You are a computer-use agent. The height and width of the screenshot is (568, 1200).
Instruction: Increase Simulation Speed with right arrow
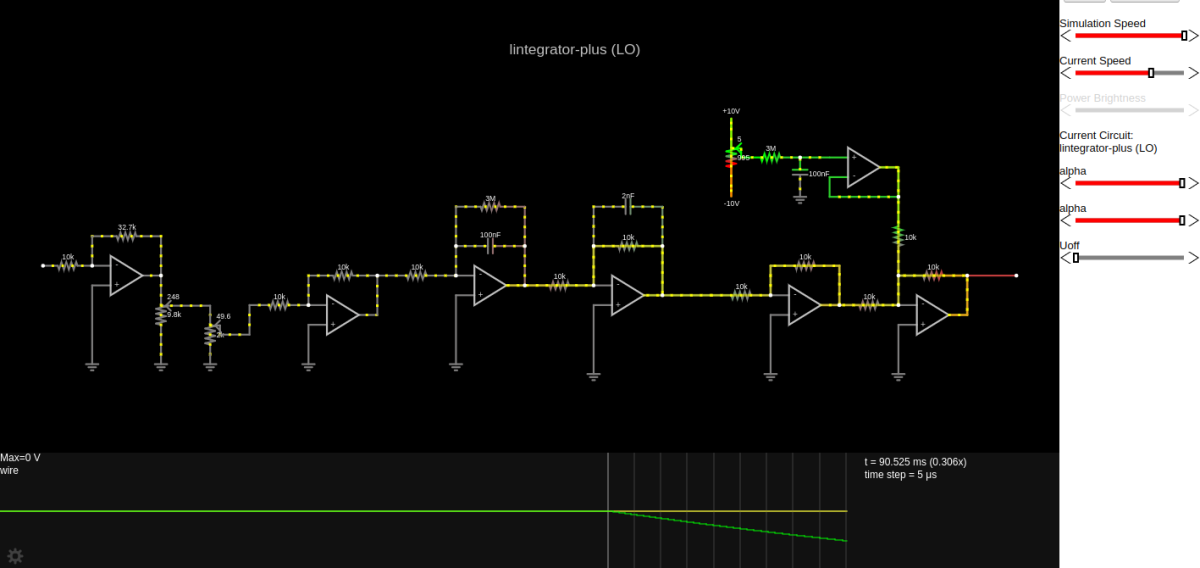(x=1193, y=35)
